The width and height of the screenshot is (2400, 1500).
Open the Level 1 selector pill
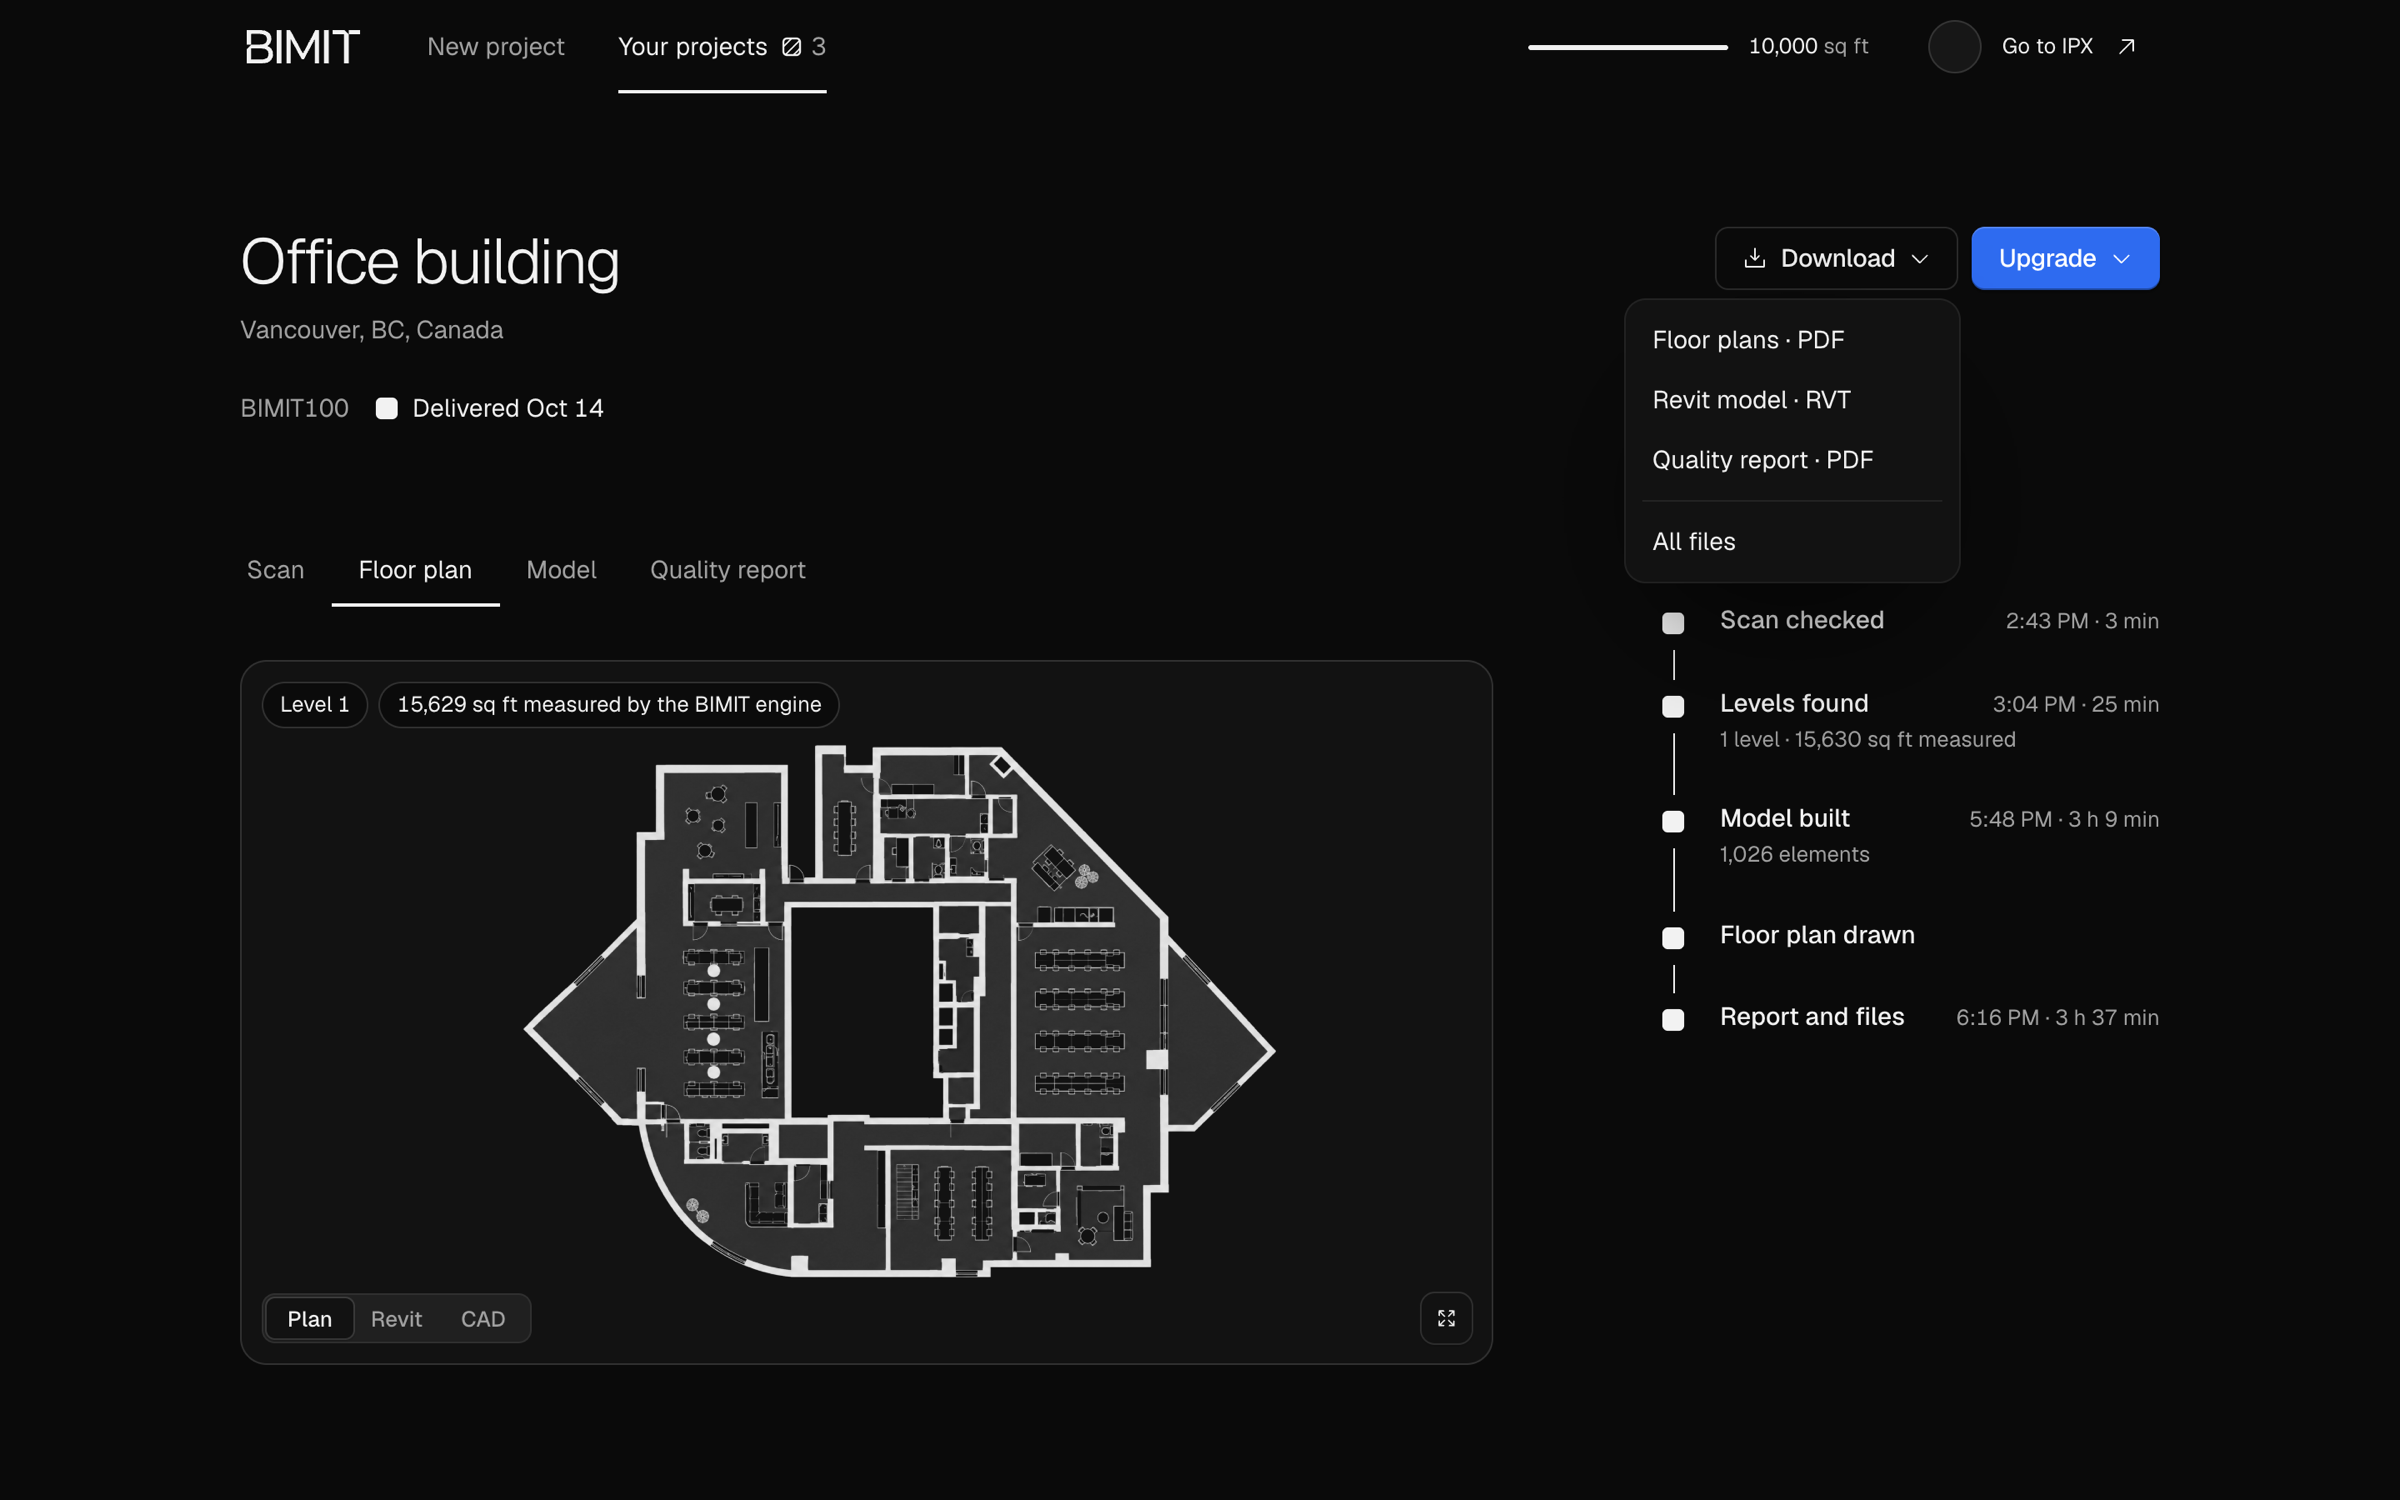point(315,704)
